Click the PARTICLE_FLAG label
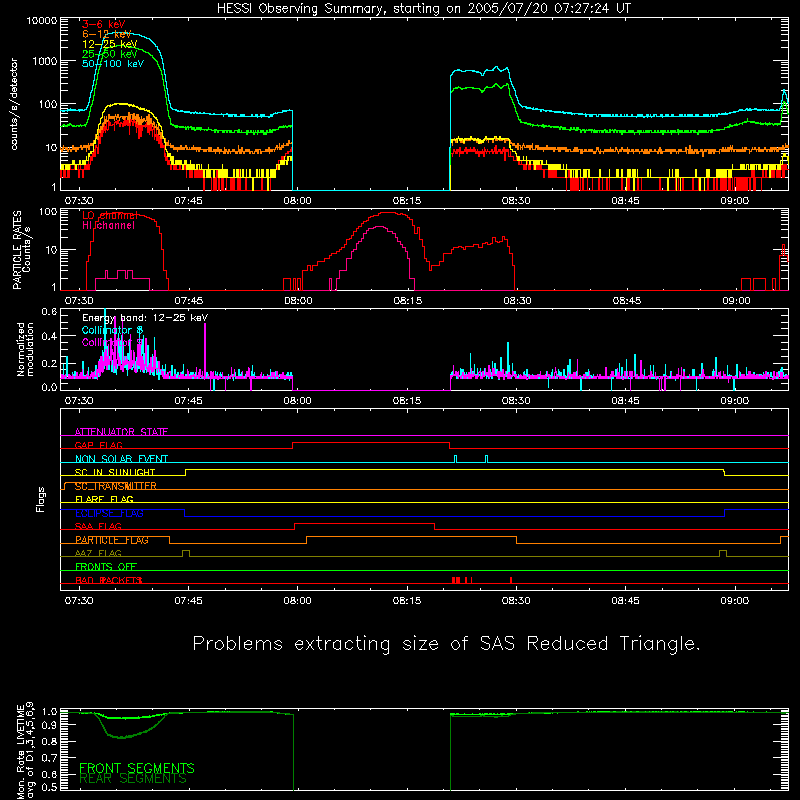This screenshot has height=800, width=800. 112,540
